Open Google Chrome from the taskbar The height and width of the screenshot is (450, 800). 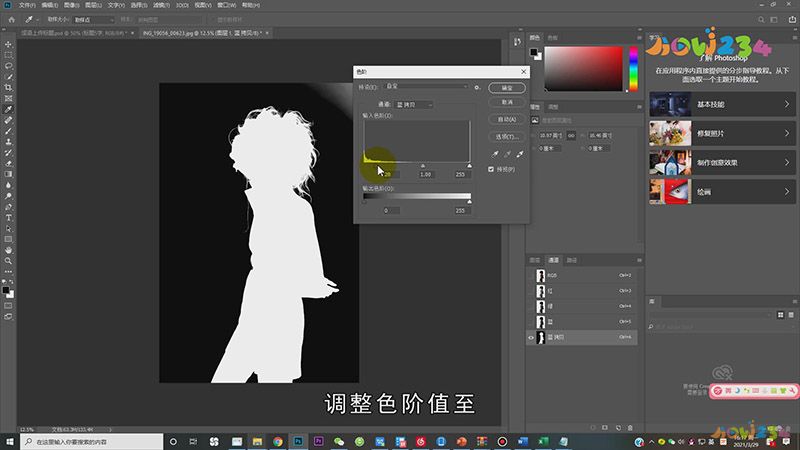pos(278,441)
